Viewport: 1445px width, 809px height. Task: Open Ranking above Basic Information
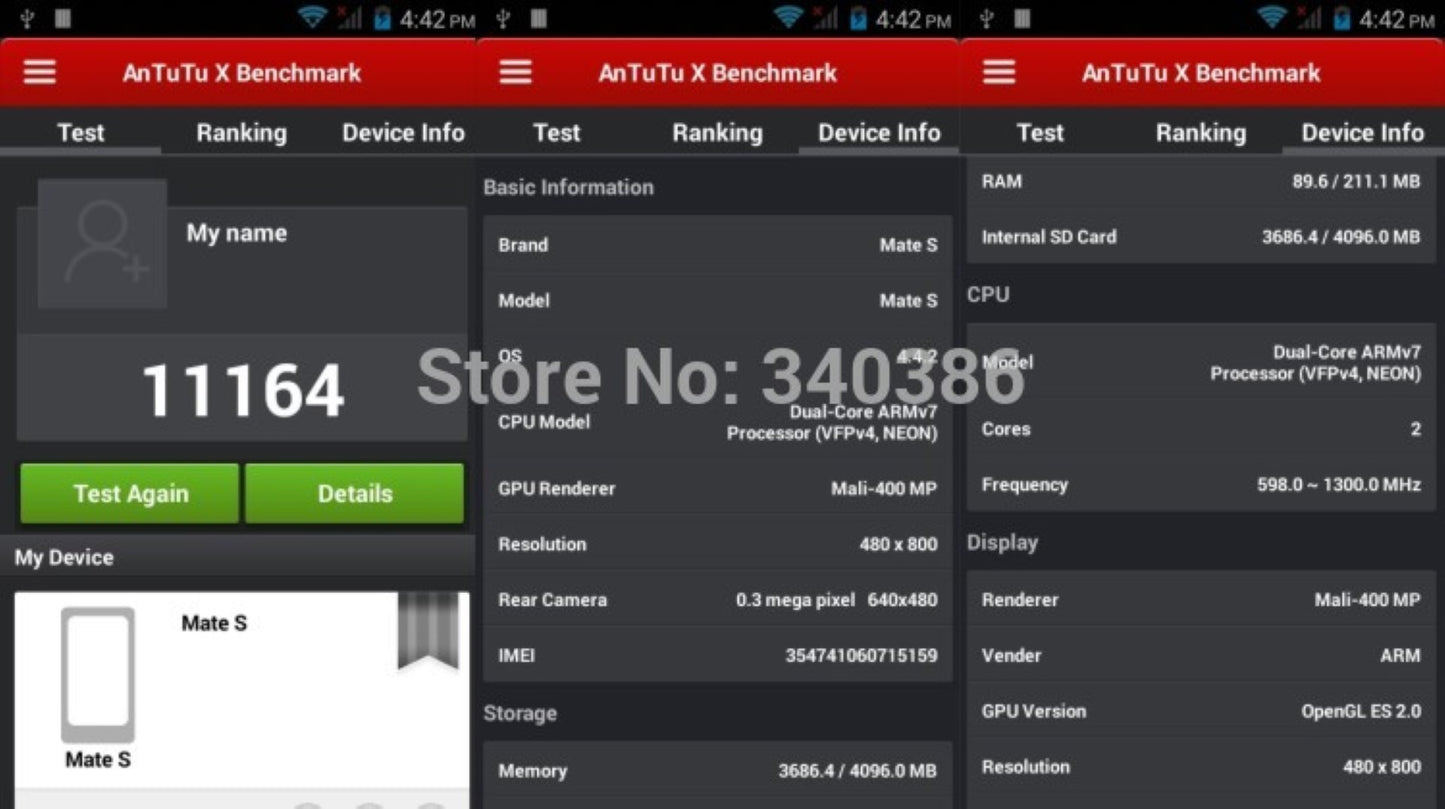[x=717, y=132]
